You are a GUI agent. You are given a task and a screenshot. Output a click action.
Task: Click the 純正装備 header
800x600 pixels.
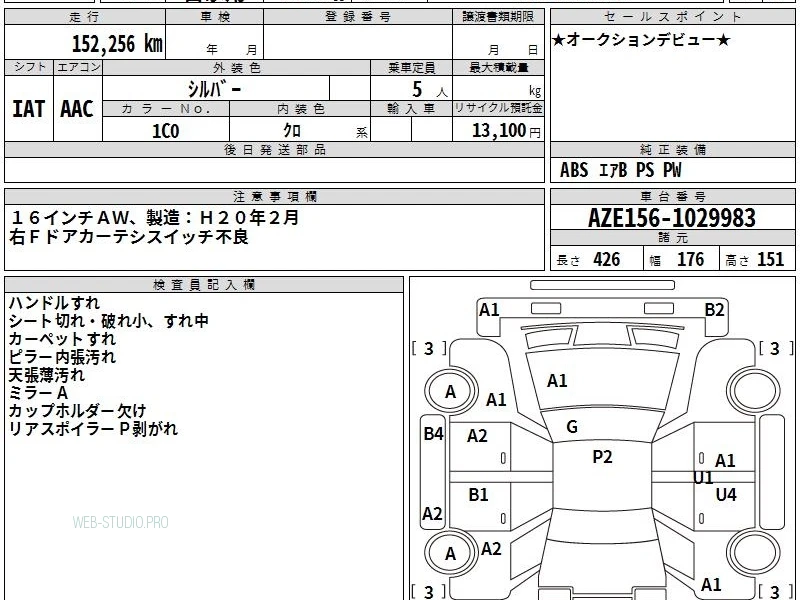pyautogui.click(x=673, y=149)
